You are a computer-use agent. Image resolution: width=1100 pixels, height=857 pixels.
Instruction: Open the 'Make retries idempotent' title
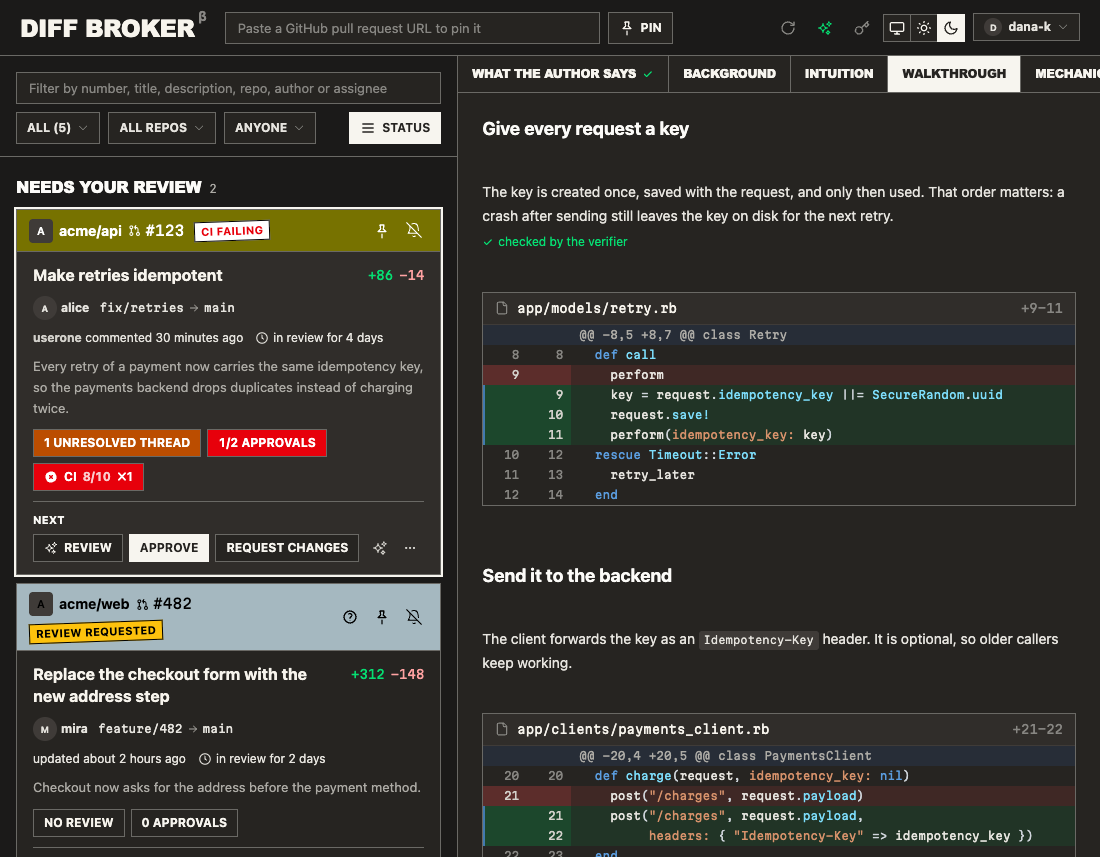tap(128, 276)
